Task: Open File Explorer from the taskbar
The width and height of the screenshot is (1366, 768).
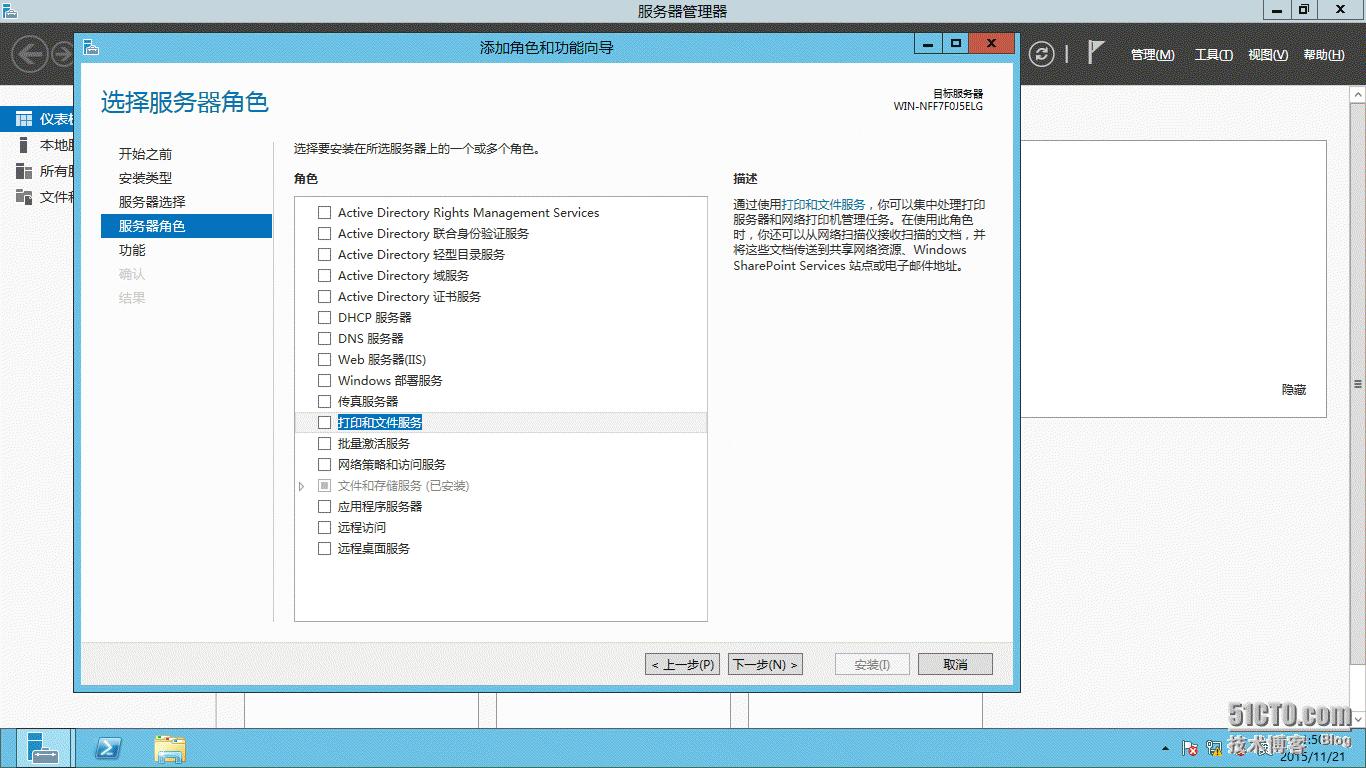Action: 170,749
